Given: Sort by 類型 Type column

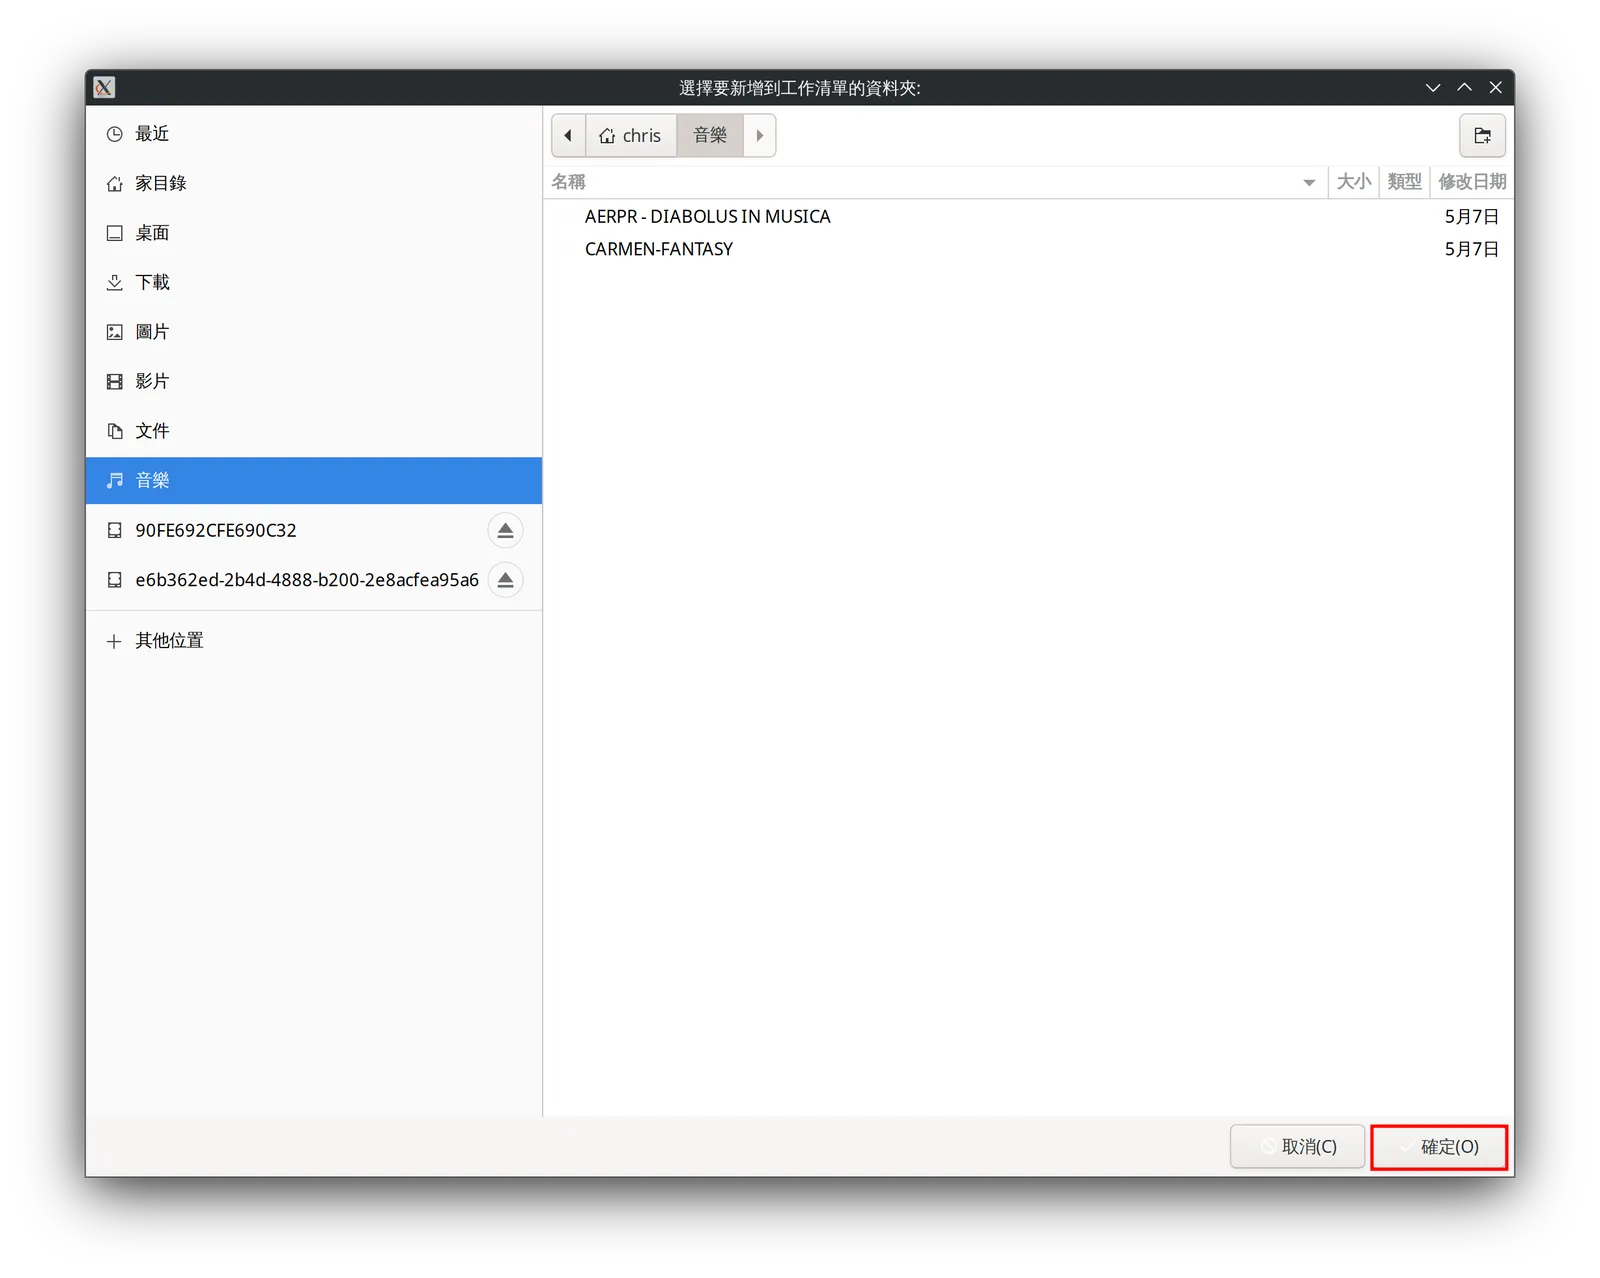Looking at the screenshot, I should coord(1404,182).
